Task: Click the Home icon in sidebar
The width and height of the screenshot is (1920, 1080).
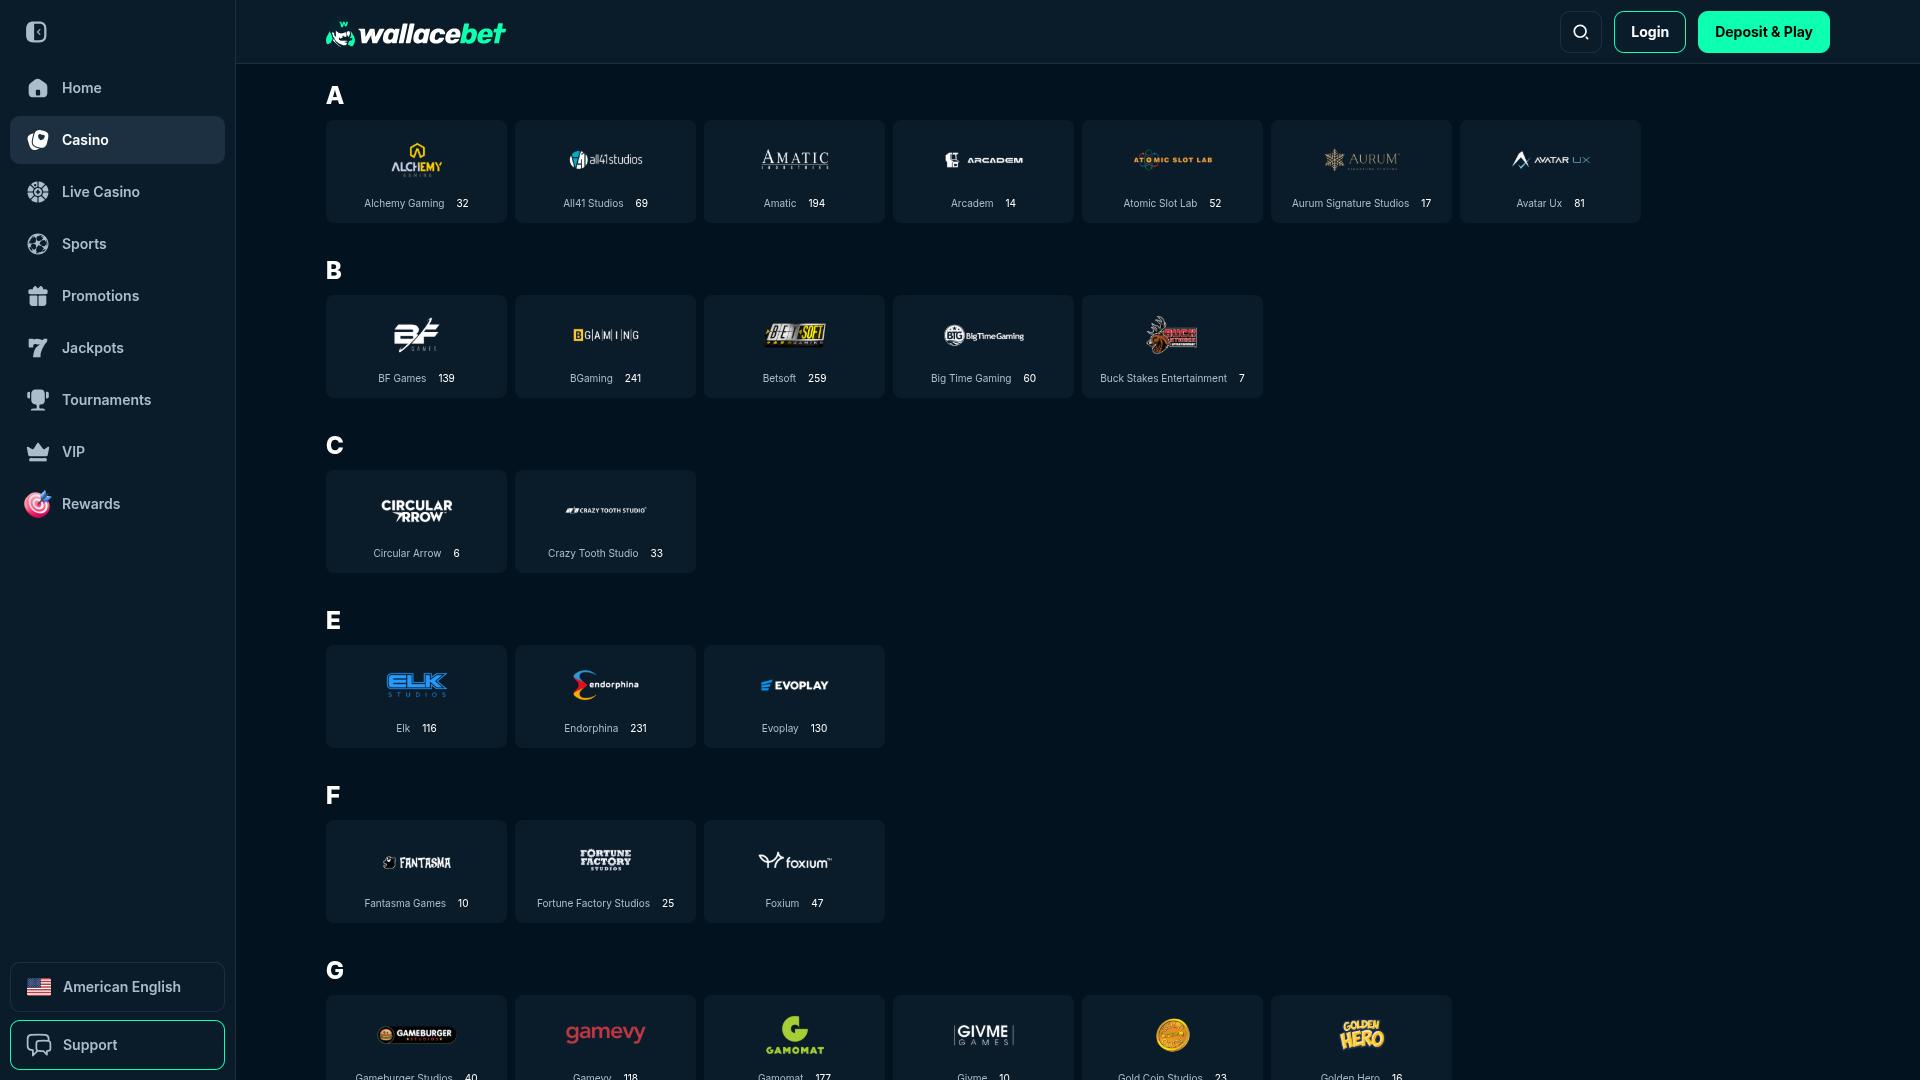Action: click(x=38, y=88)
